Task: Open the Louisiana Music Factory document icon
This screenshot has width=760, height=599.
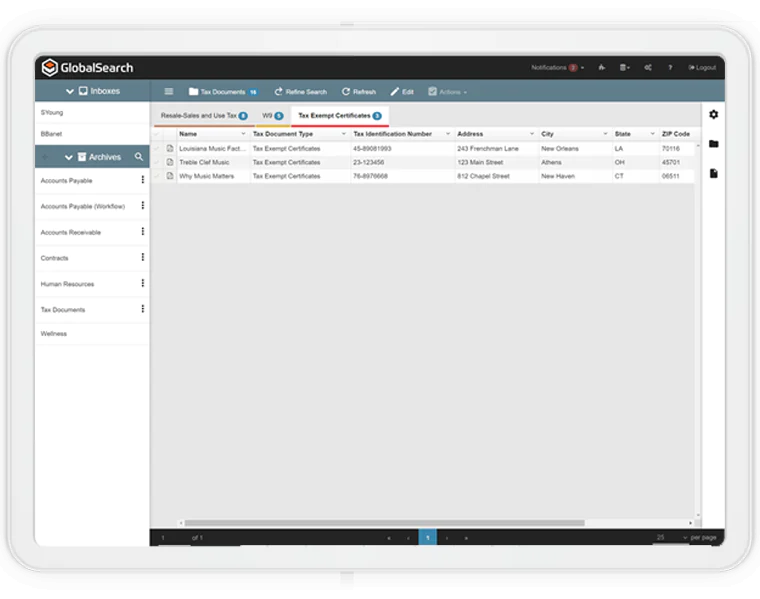Action: pos(170,149)
